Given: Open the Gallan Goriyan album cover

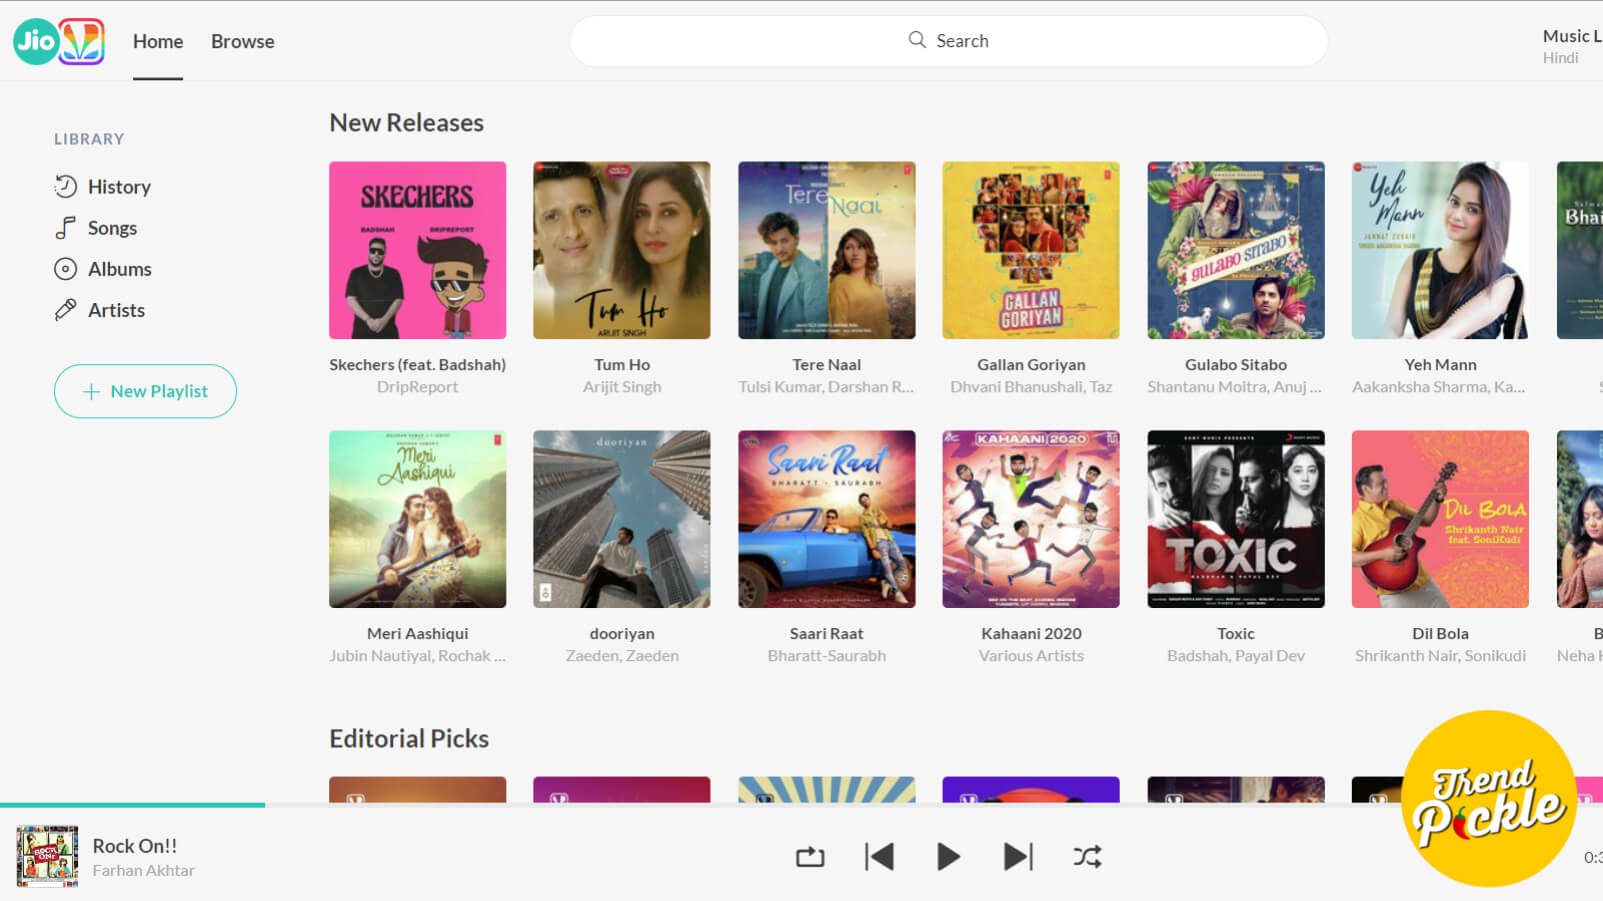Looking at the screenshot, I should 1031,250.
